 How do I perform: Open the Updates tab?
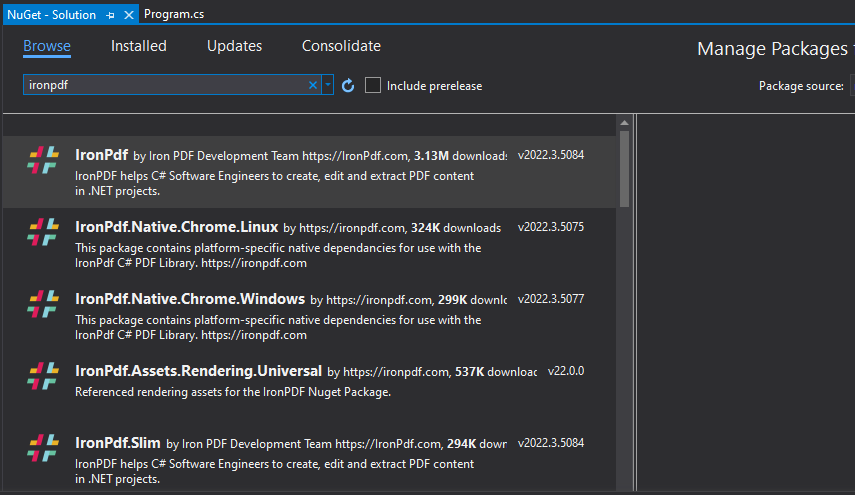click(234, 46)
